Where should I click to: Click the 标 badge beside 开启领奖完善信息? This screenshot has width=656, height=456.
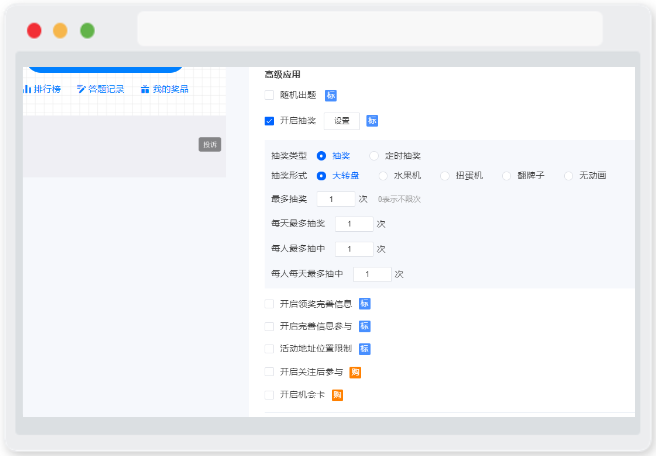click(x=364, y=304)
